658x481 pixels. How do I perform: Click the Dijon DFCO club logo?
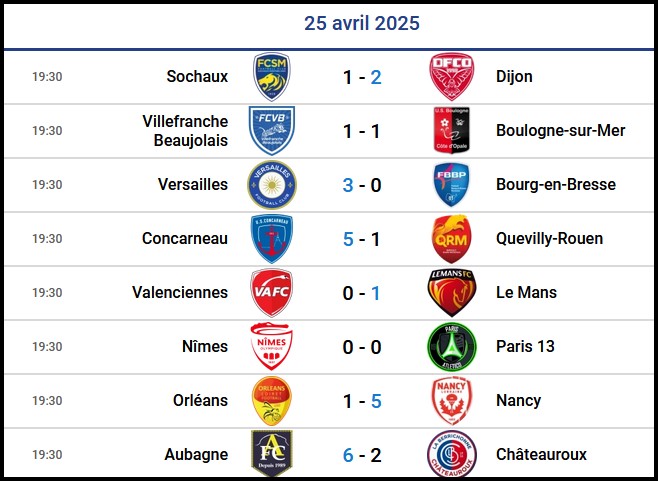click(x=451, y=76)
